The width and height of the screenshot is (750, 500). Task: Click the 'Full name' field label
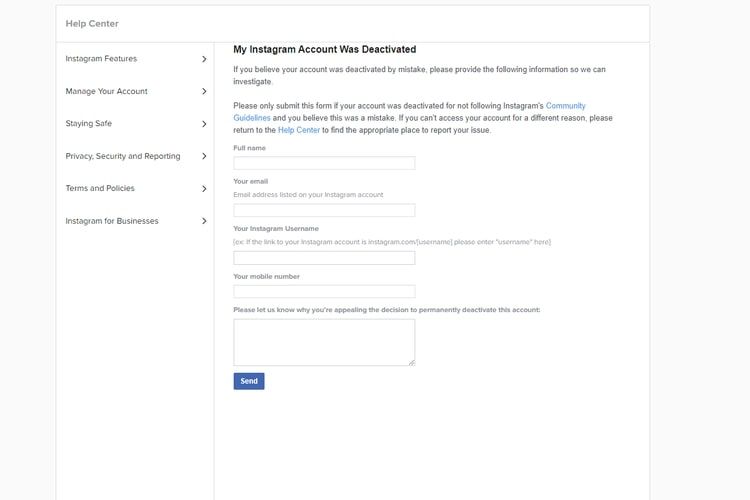(x=249, y=148)
